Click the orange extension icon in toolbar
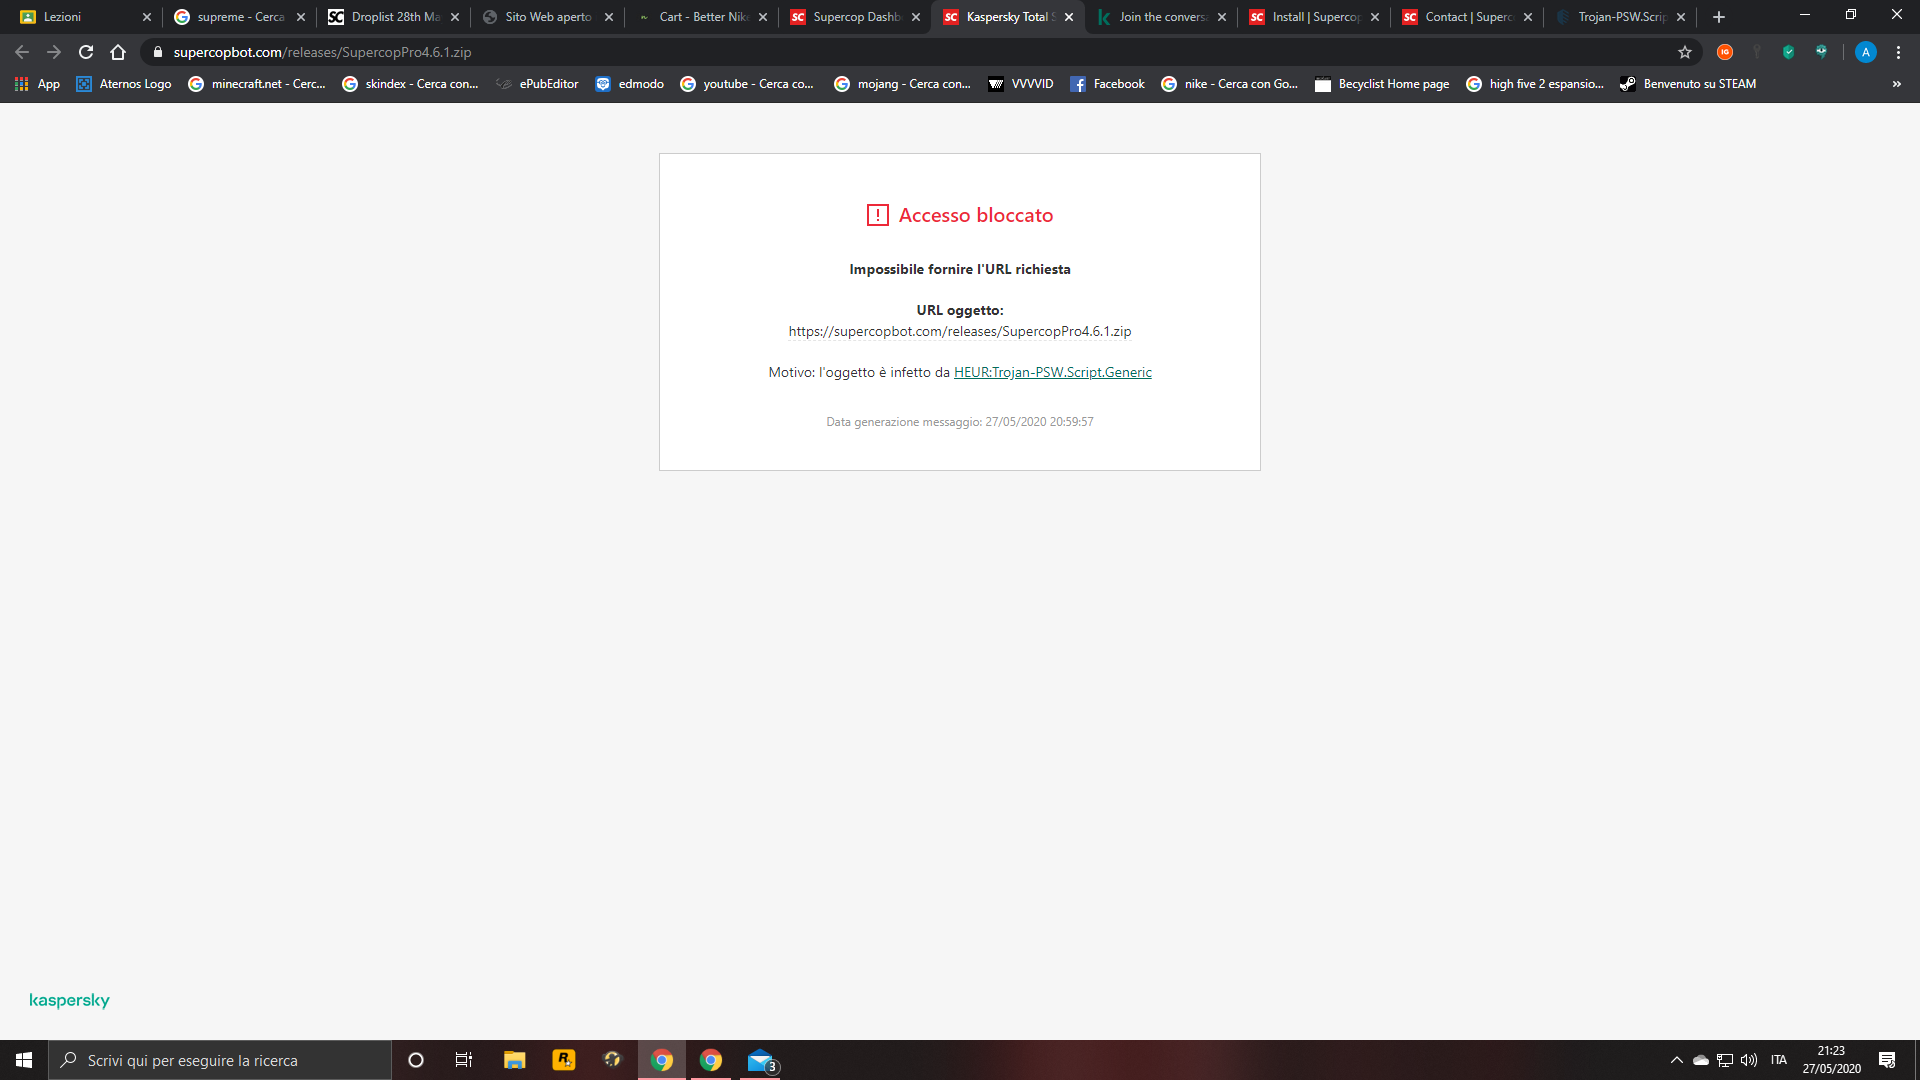 (x=1725, y=52)
